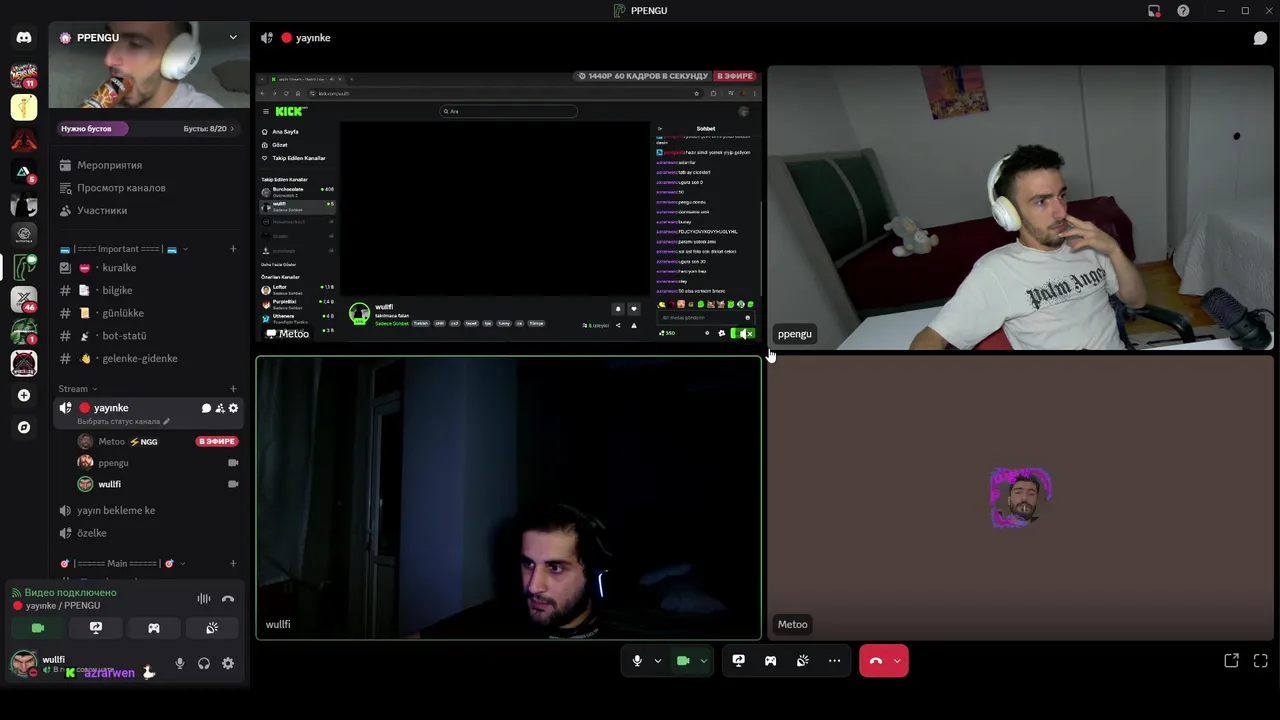
Task: Open the günlükke text channel
Action: click(x=149, y=313)
